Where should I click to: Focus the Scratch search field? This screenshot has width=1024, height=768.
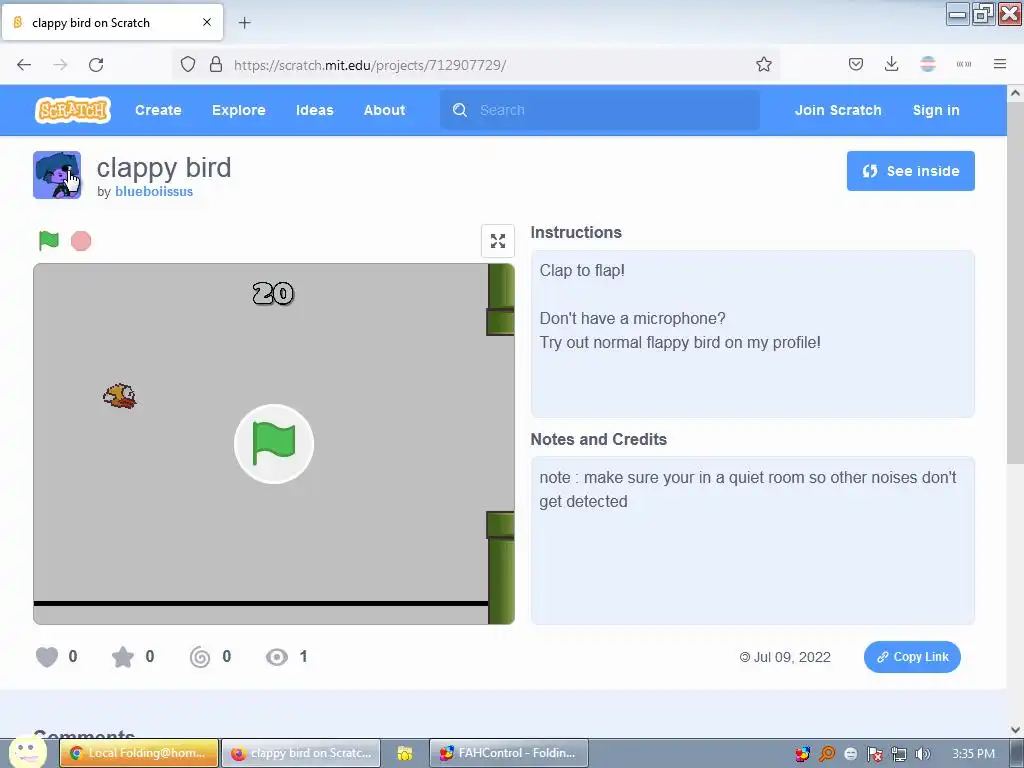600,110
